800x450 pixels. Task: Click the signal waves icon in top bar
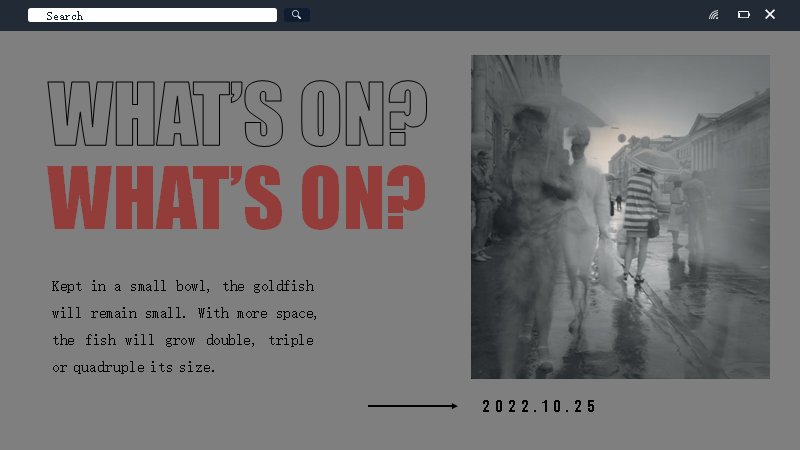[714, 15]
